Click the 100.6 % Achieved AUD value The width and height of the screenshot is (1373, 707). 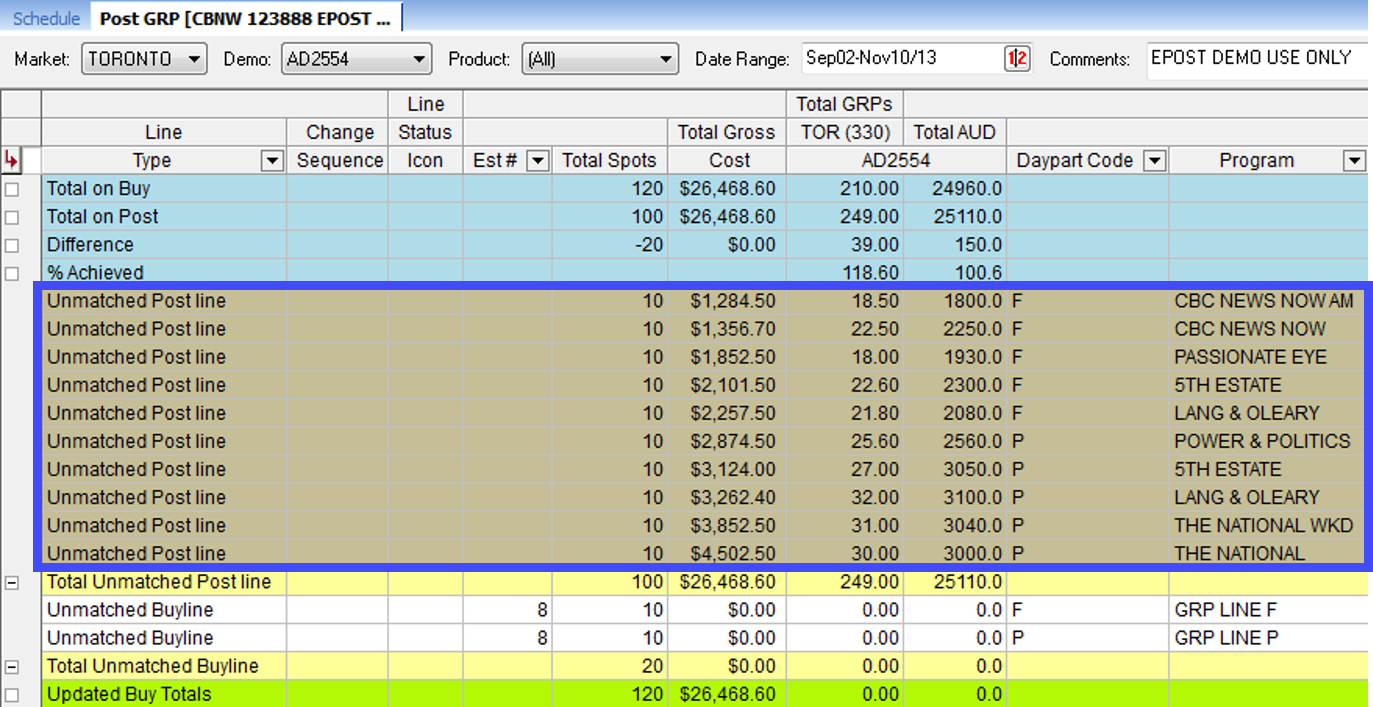[x=954, y=273]
